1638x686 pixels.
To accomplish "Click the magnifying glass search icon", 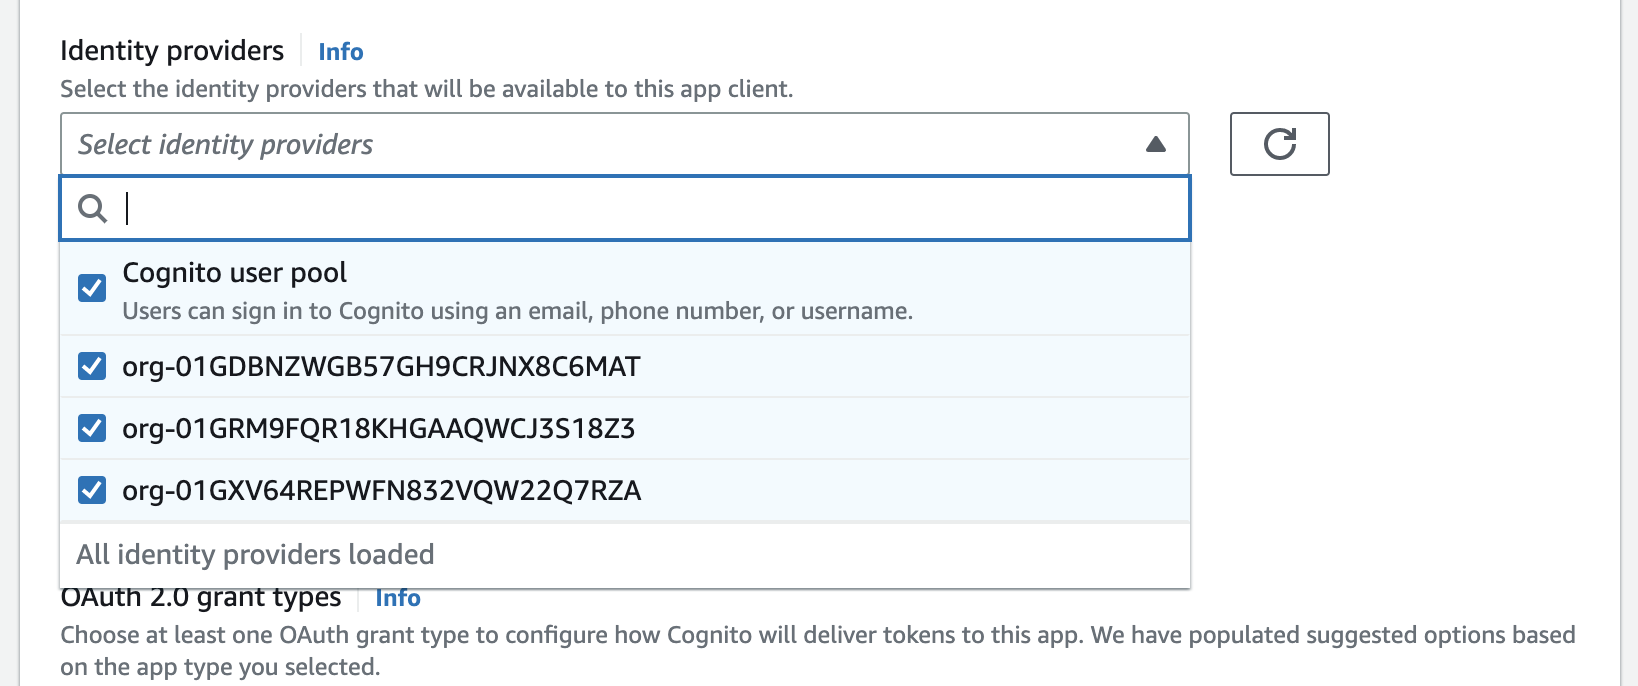I will pyautogui.click(x=92, y=208).
